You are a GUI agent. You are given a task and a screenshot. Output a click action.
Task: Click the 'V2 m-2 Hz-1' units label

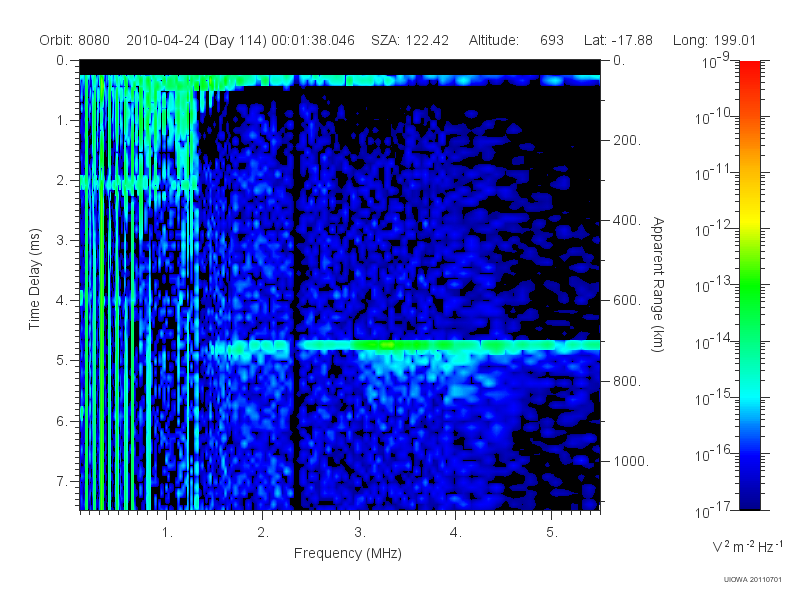[747, 546]
